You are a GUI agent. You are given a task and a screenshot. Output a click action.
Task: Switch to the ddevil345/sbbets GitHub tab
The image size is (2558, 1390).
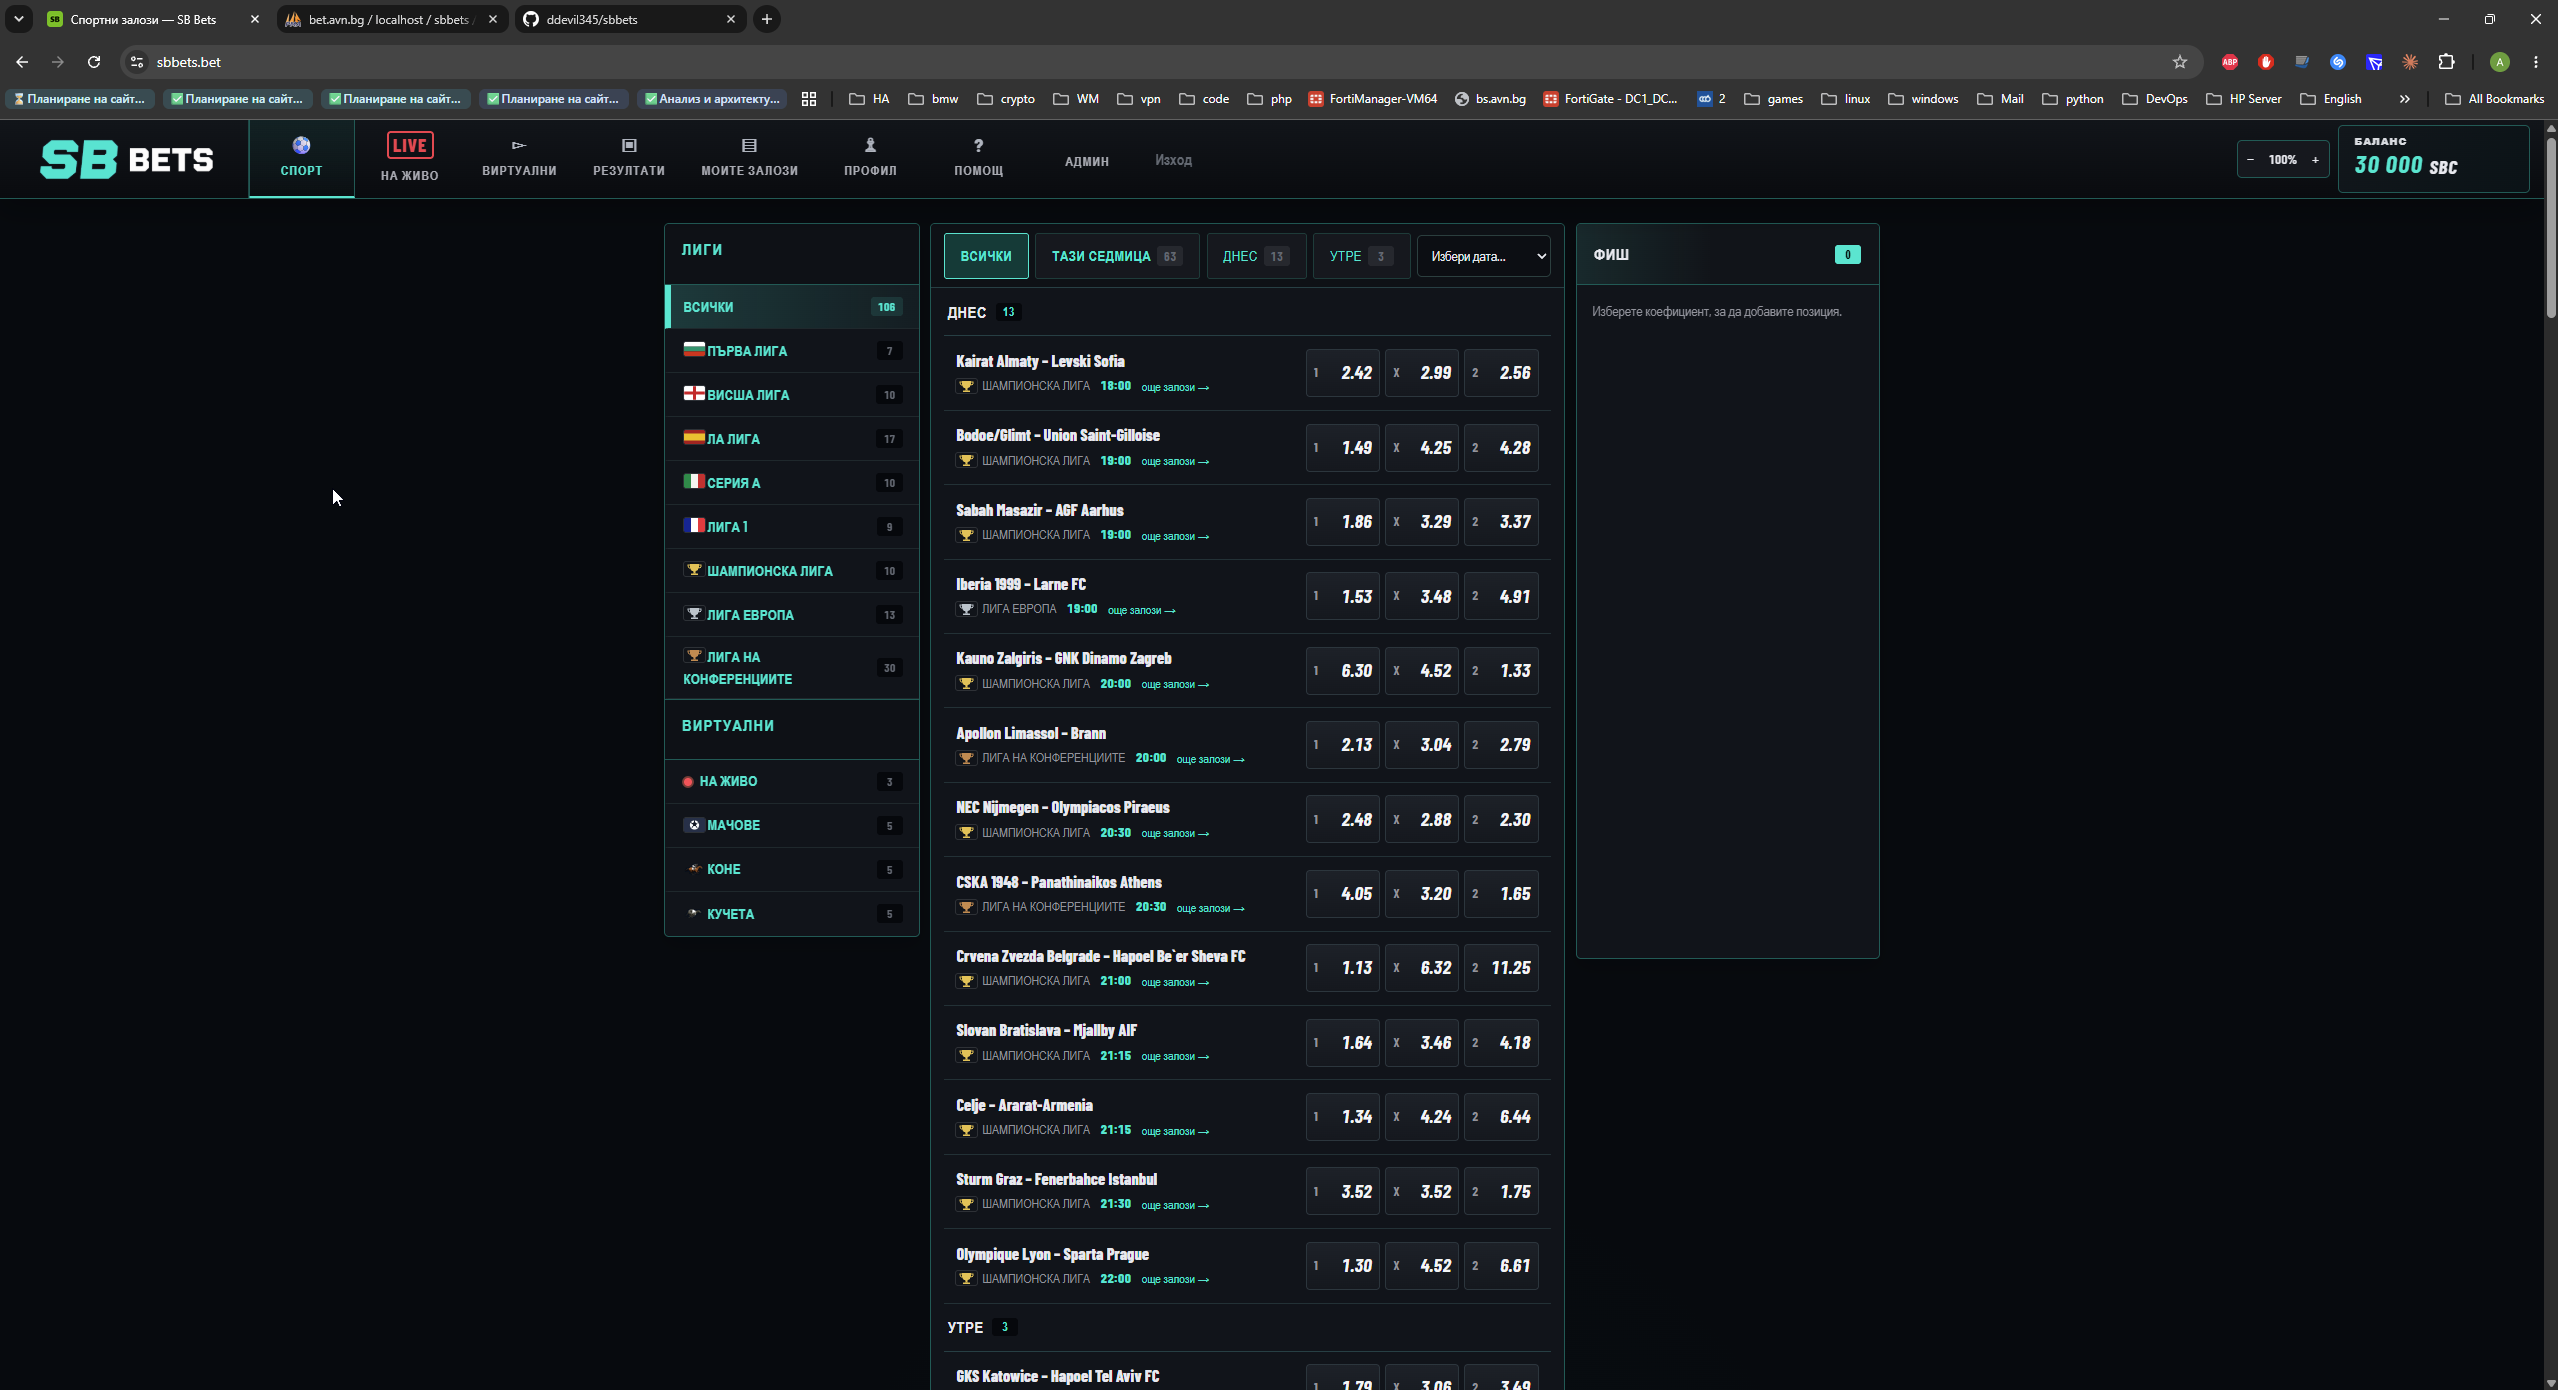coord(631,19)
